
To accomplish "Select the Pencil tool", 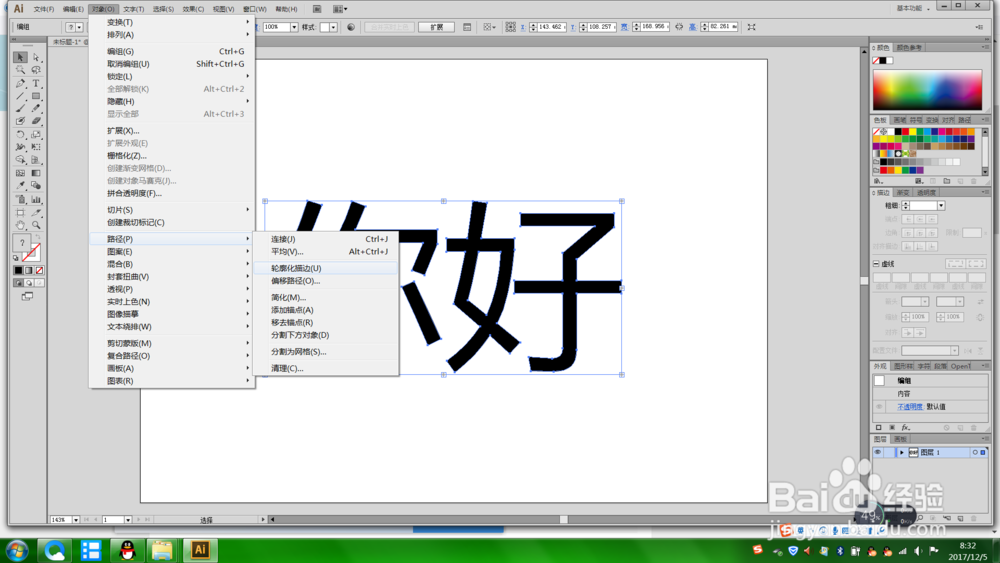I will coord(36,108).
